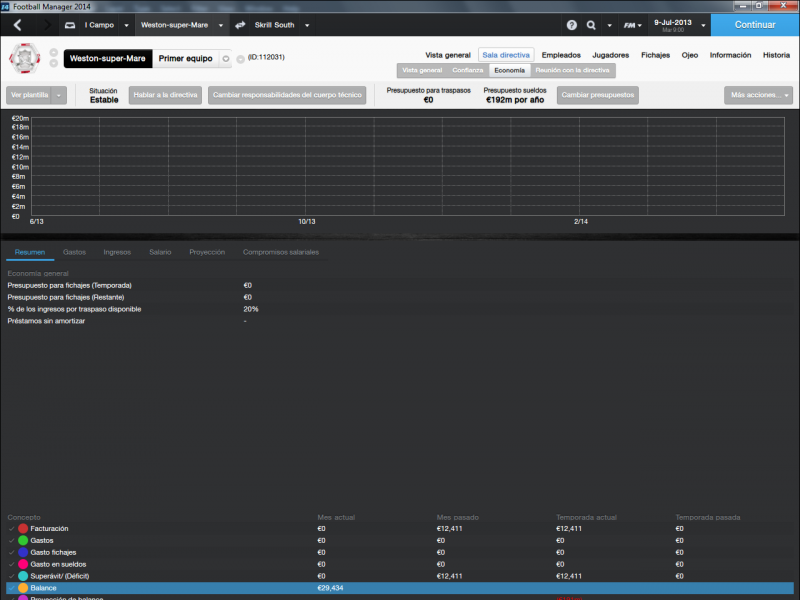Switch to the Ingresos finance tab
Image resolution: width=800 pixels, height=600 pixels.
[x=117, y=253]
